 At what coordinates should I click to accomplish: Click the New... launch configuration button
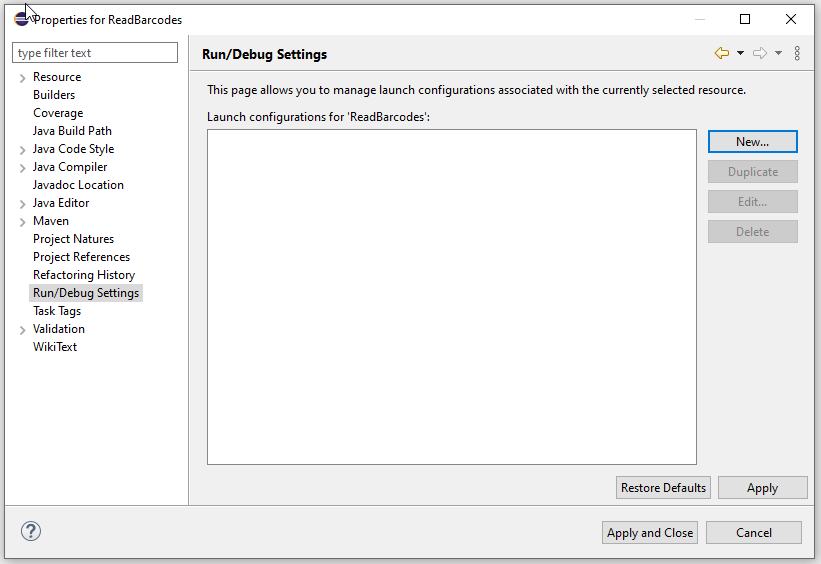(752, 142)
